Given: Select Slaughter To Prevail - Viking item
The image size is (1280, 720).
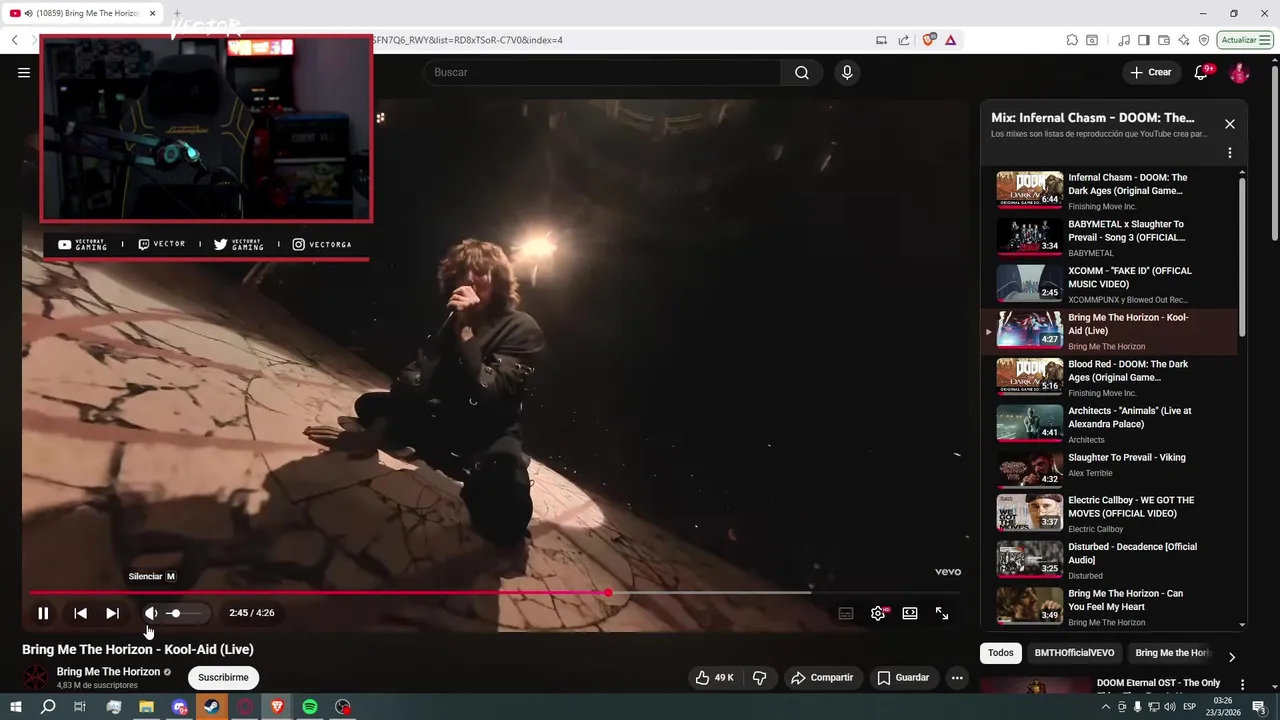Looking at the screenshot, I should click(x=1108, y=469).
